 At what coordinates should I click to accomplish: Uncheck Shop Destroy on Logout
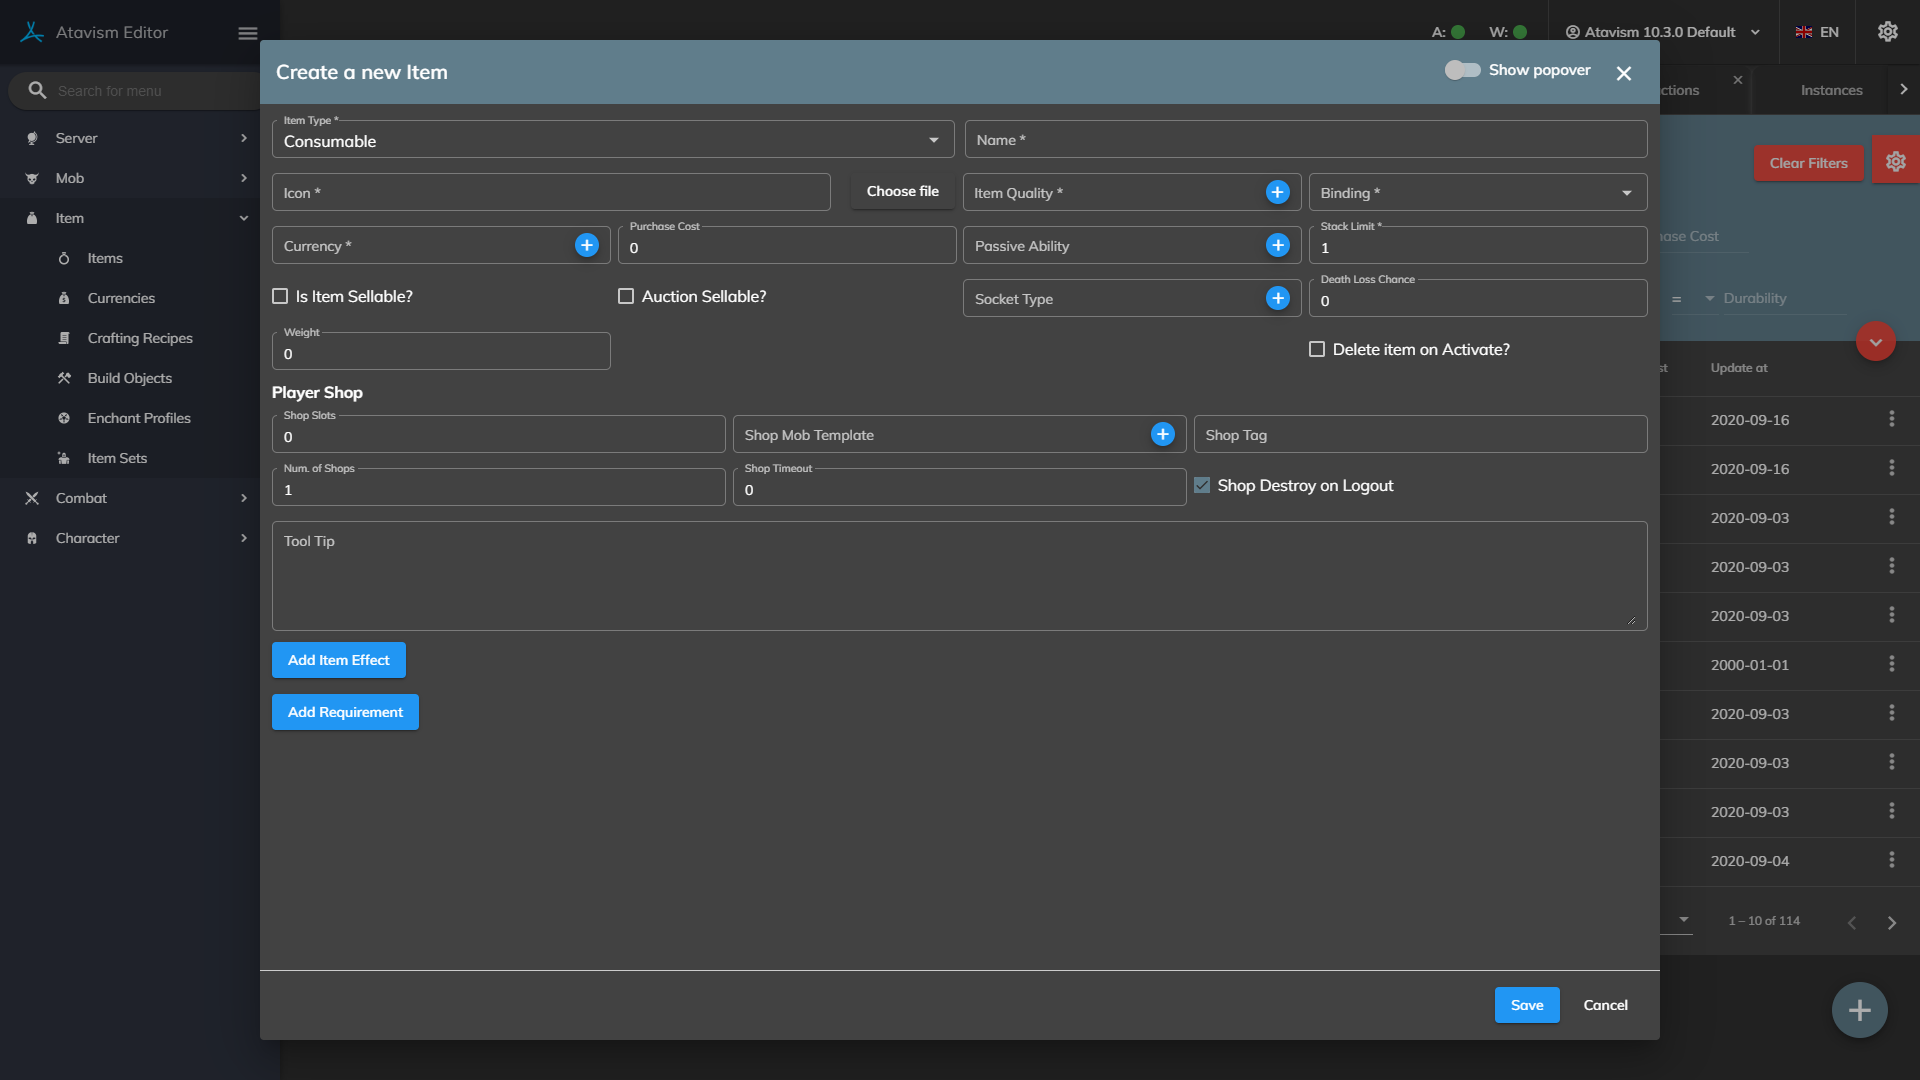(1202, 486)
